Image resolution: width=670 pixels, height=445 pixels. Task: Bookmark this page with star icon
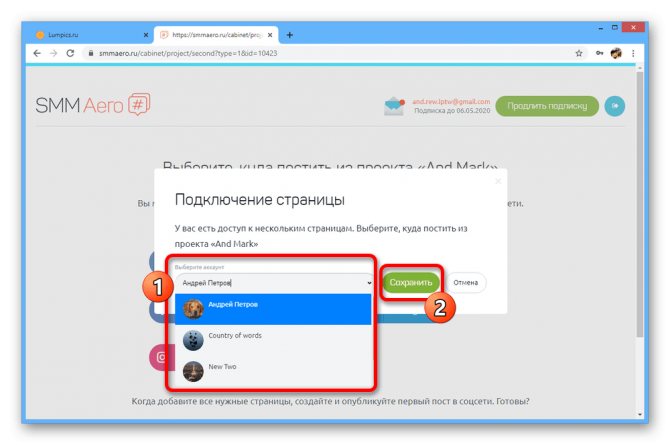[x=579, y=53]
